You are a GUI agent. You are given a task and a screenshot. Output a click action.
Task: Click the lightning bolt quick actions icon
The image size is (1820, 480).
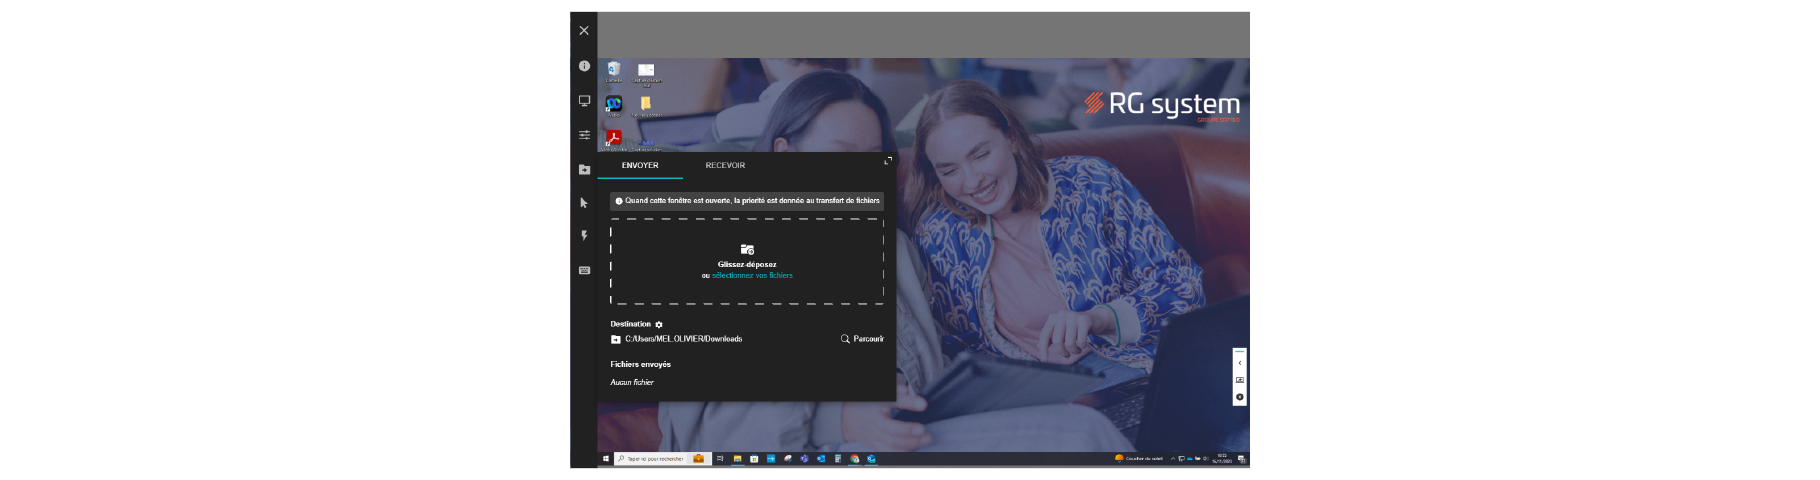tap(584, 236)
